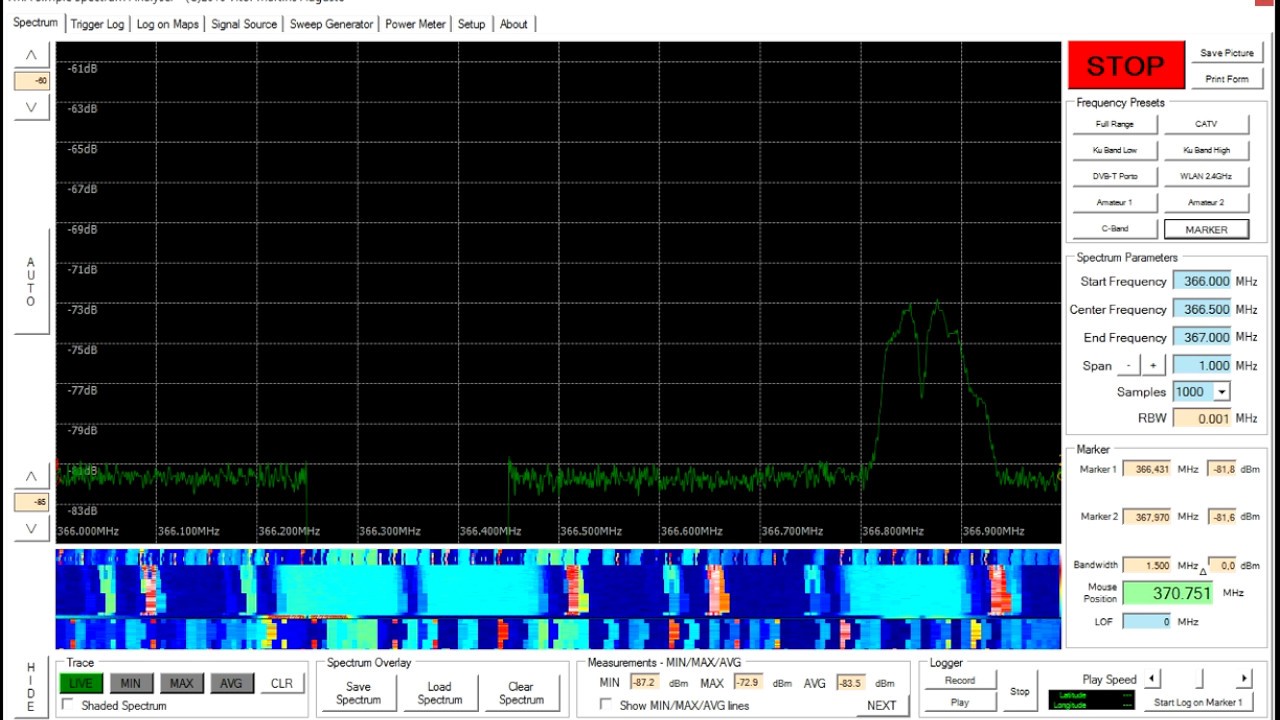Select the Amateur 1 preset
Screen dimensions: 1280x720
(x=1115, y=202)
